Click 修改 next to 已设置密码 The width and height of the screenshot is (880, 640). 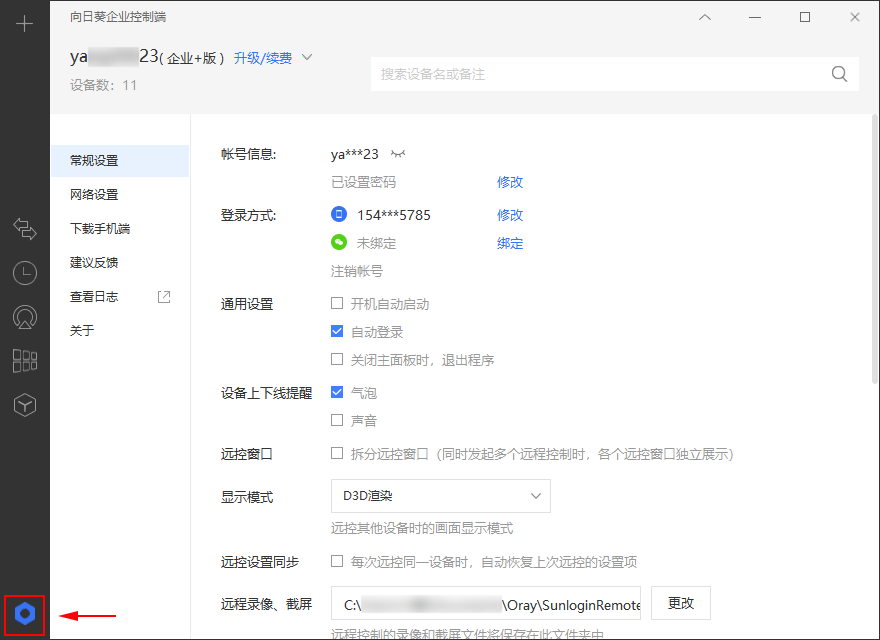pyautogui.click(x=510, y=182)
